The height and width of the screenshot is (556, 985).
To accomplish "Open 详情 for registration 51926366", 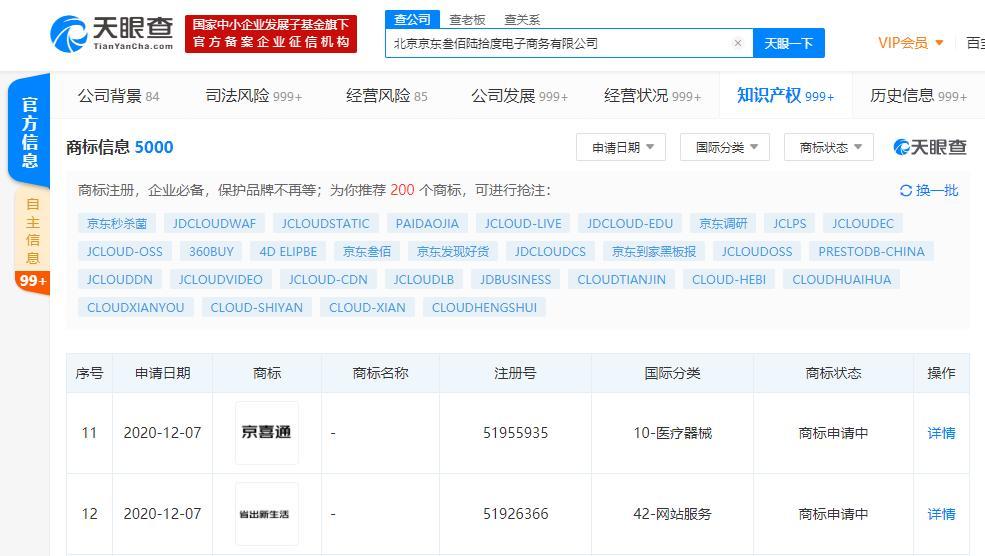I will click(941, 514).
